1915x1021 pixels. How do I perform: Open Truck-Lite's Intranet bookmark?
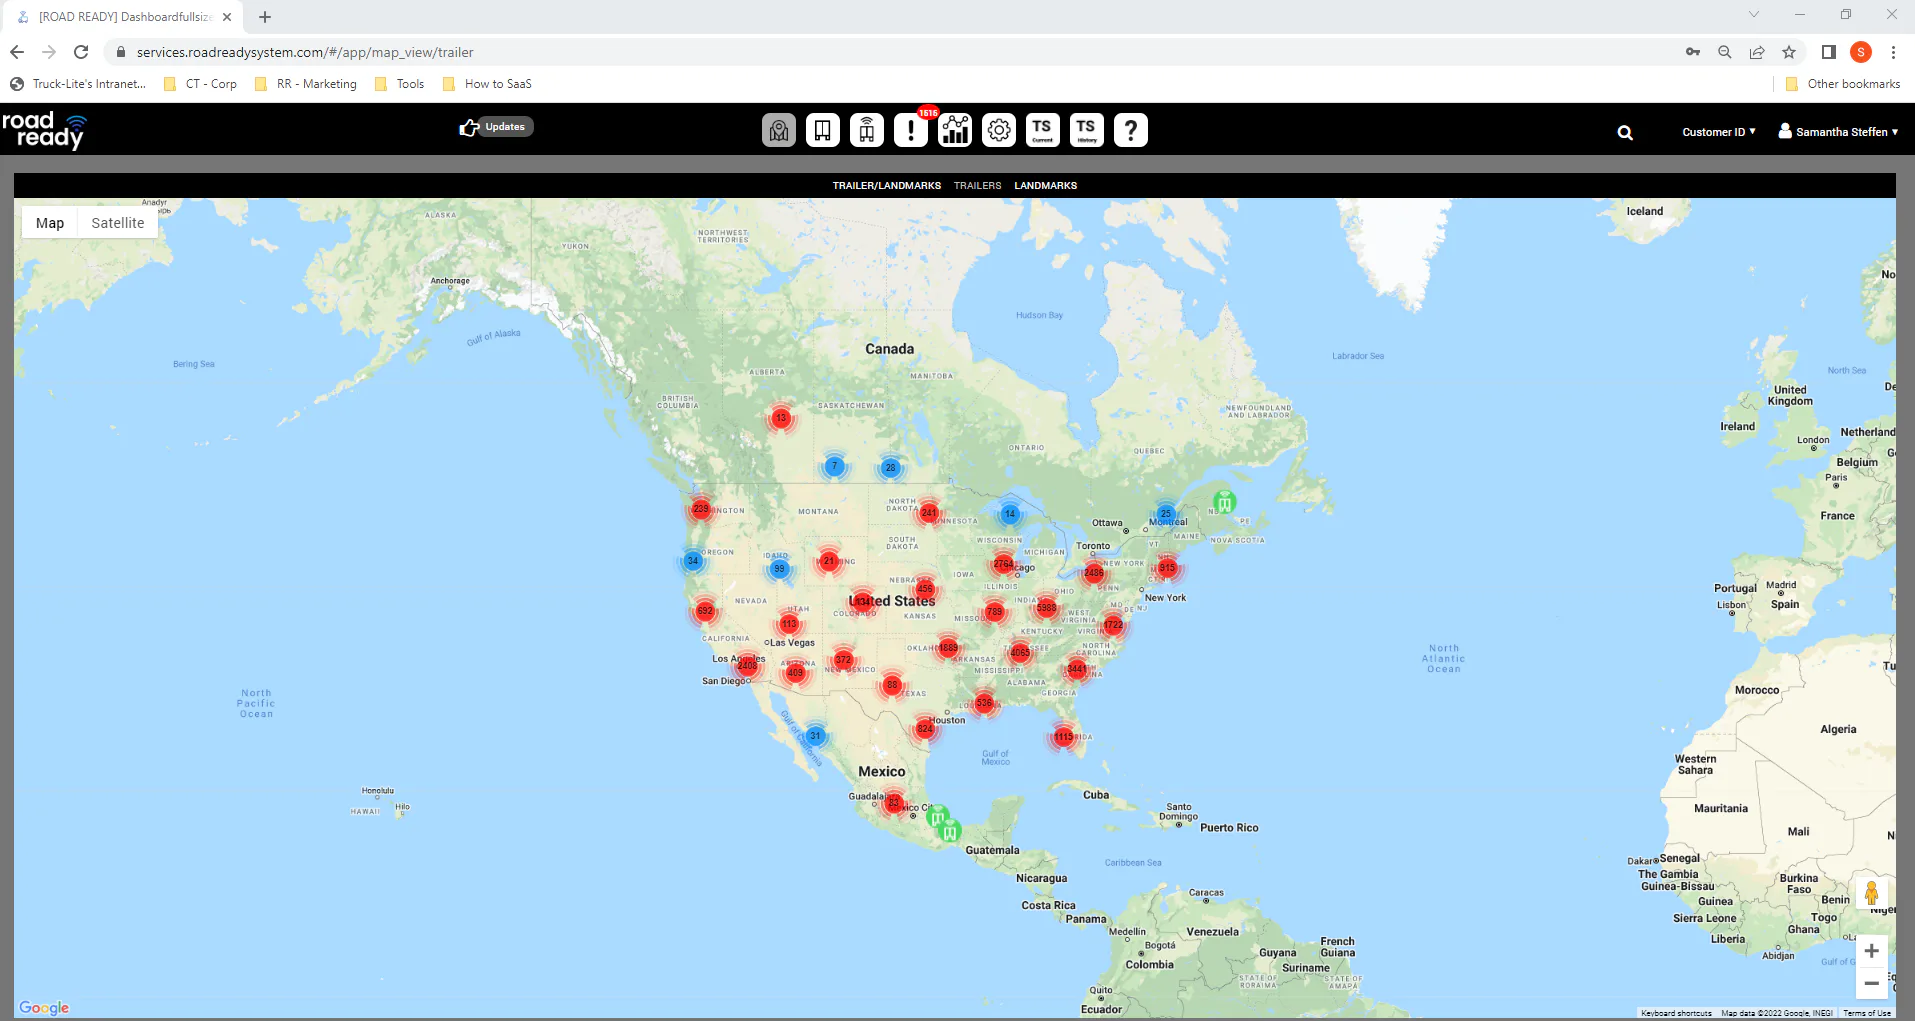[x=78, y=84]
